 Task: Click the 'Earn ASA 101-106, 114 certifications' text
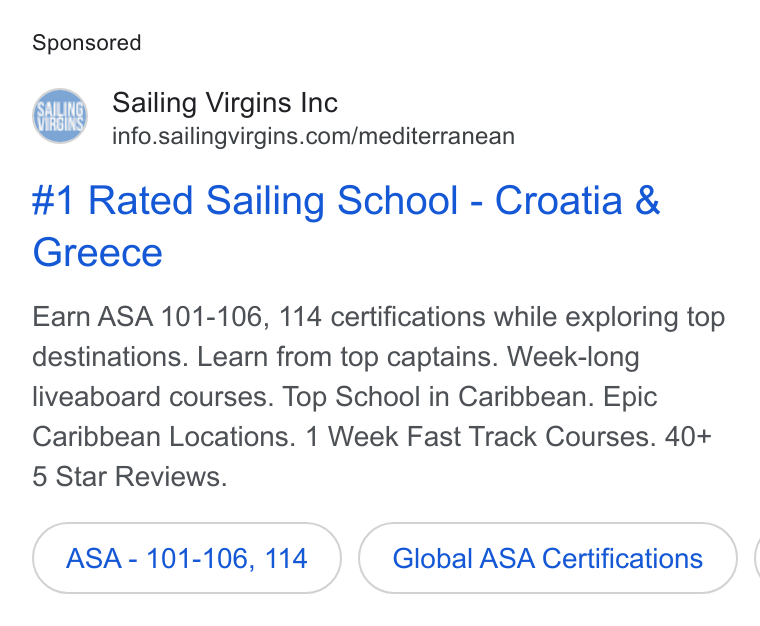click(259, 317)
